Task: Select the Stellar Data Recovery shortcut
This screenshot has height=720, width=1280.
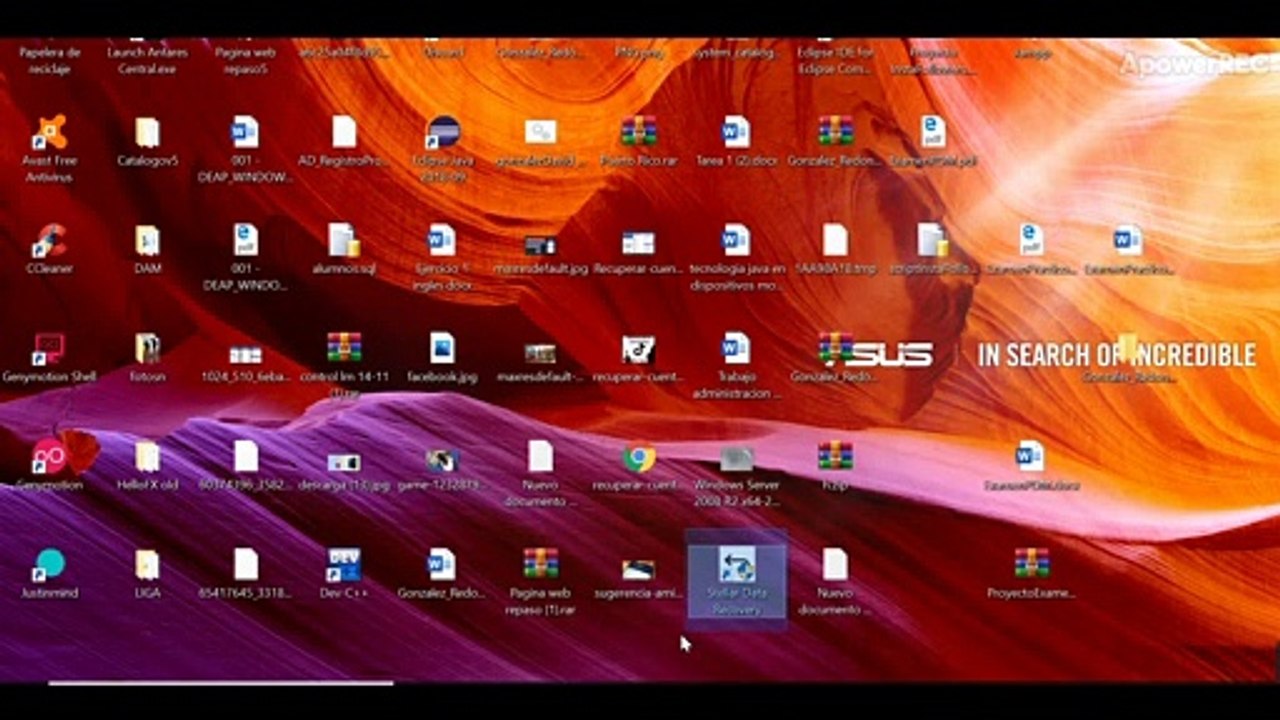Action: (x=737, y=581)
